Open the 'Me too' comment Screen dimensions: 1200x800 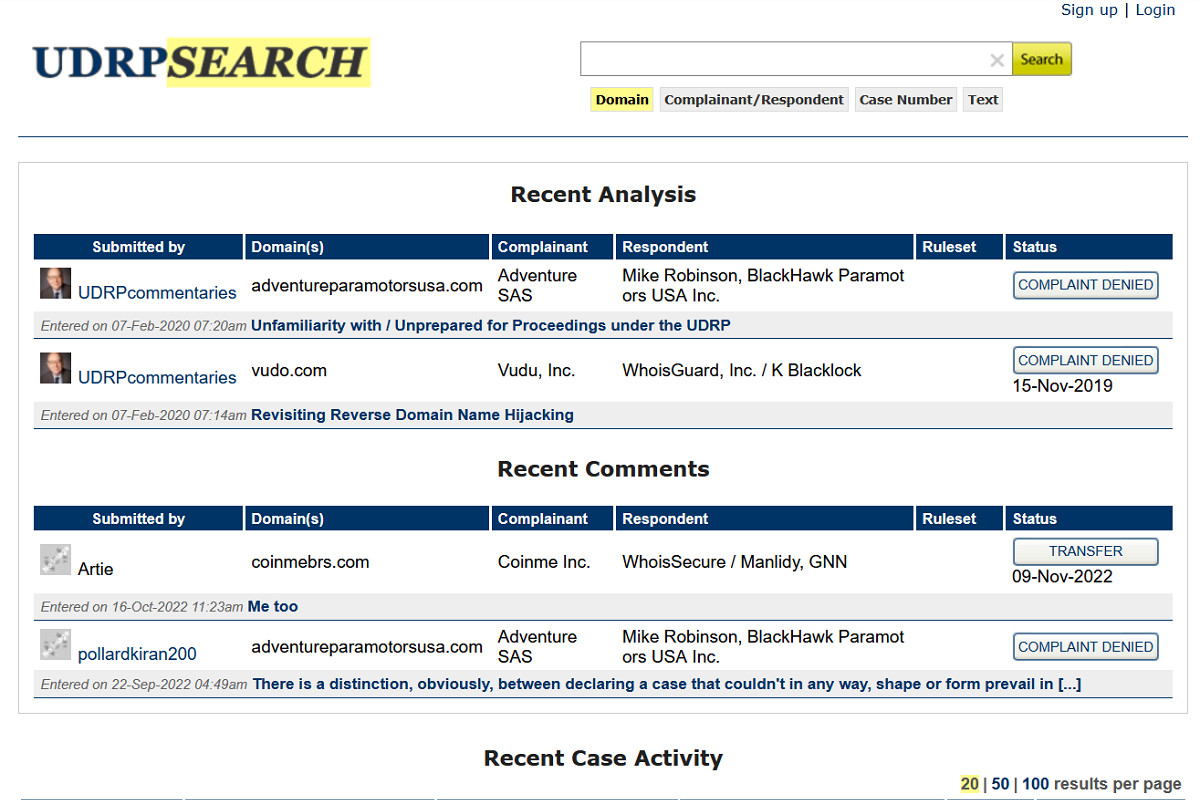pyautogui.click(x=273, y=607)
